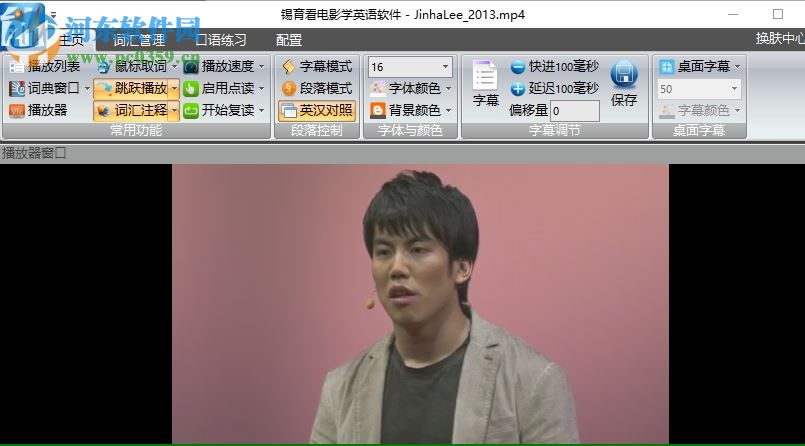Click the 快进100毫秒 minus icon
805x446 pixels.
pyautogui.click(x=518, y=67)
